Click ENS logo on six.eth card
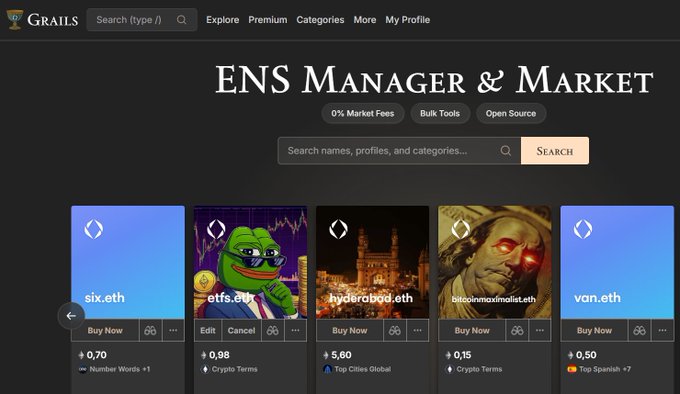 (x=94, y=229)
